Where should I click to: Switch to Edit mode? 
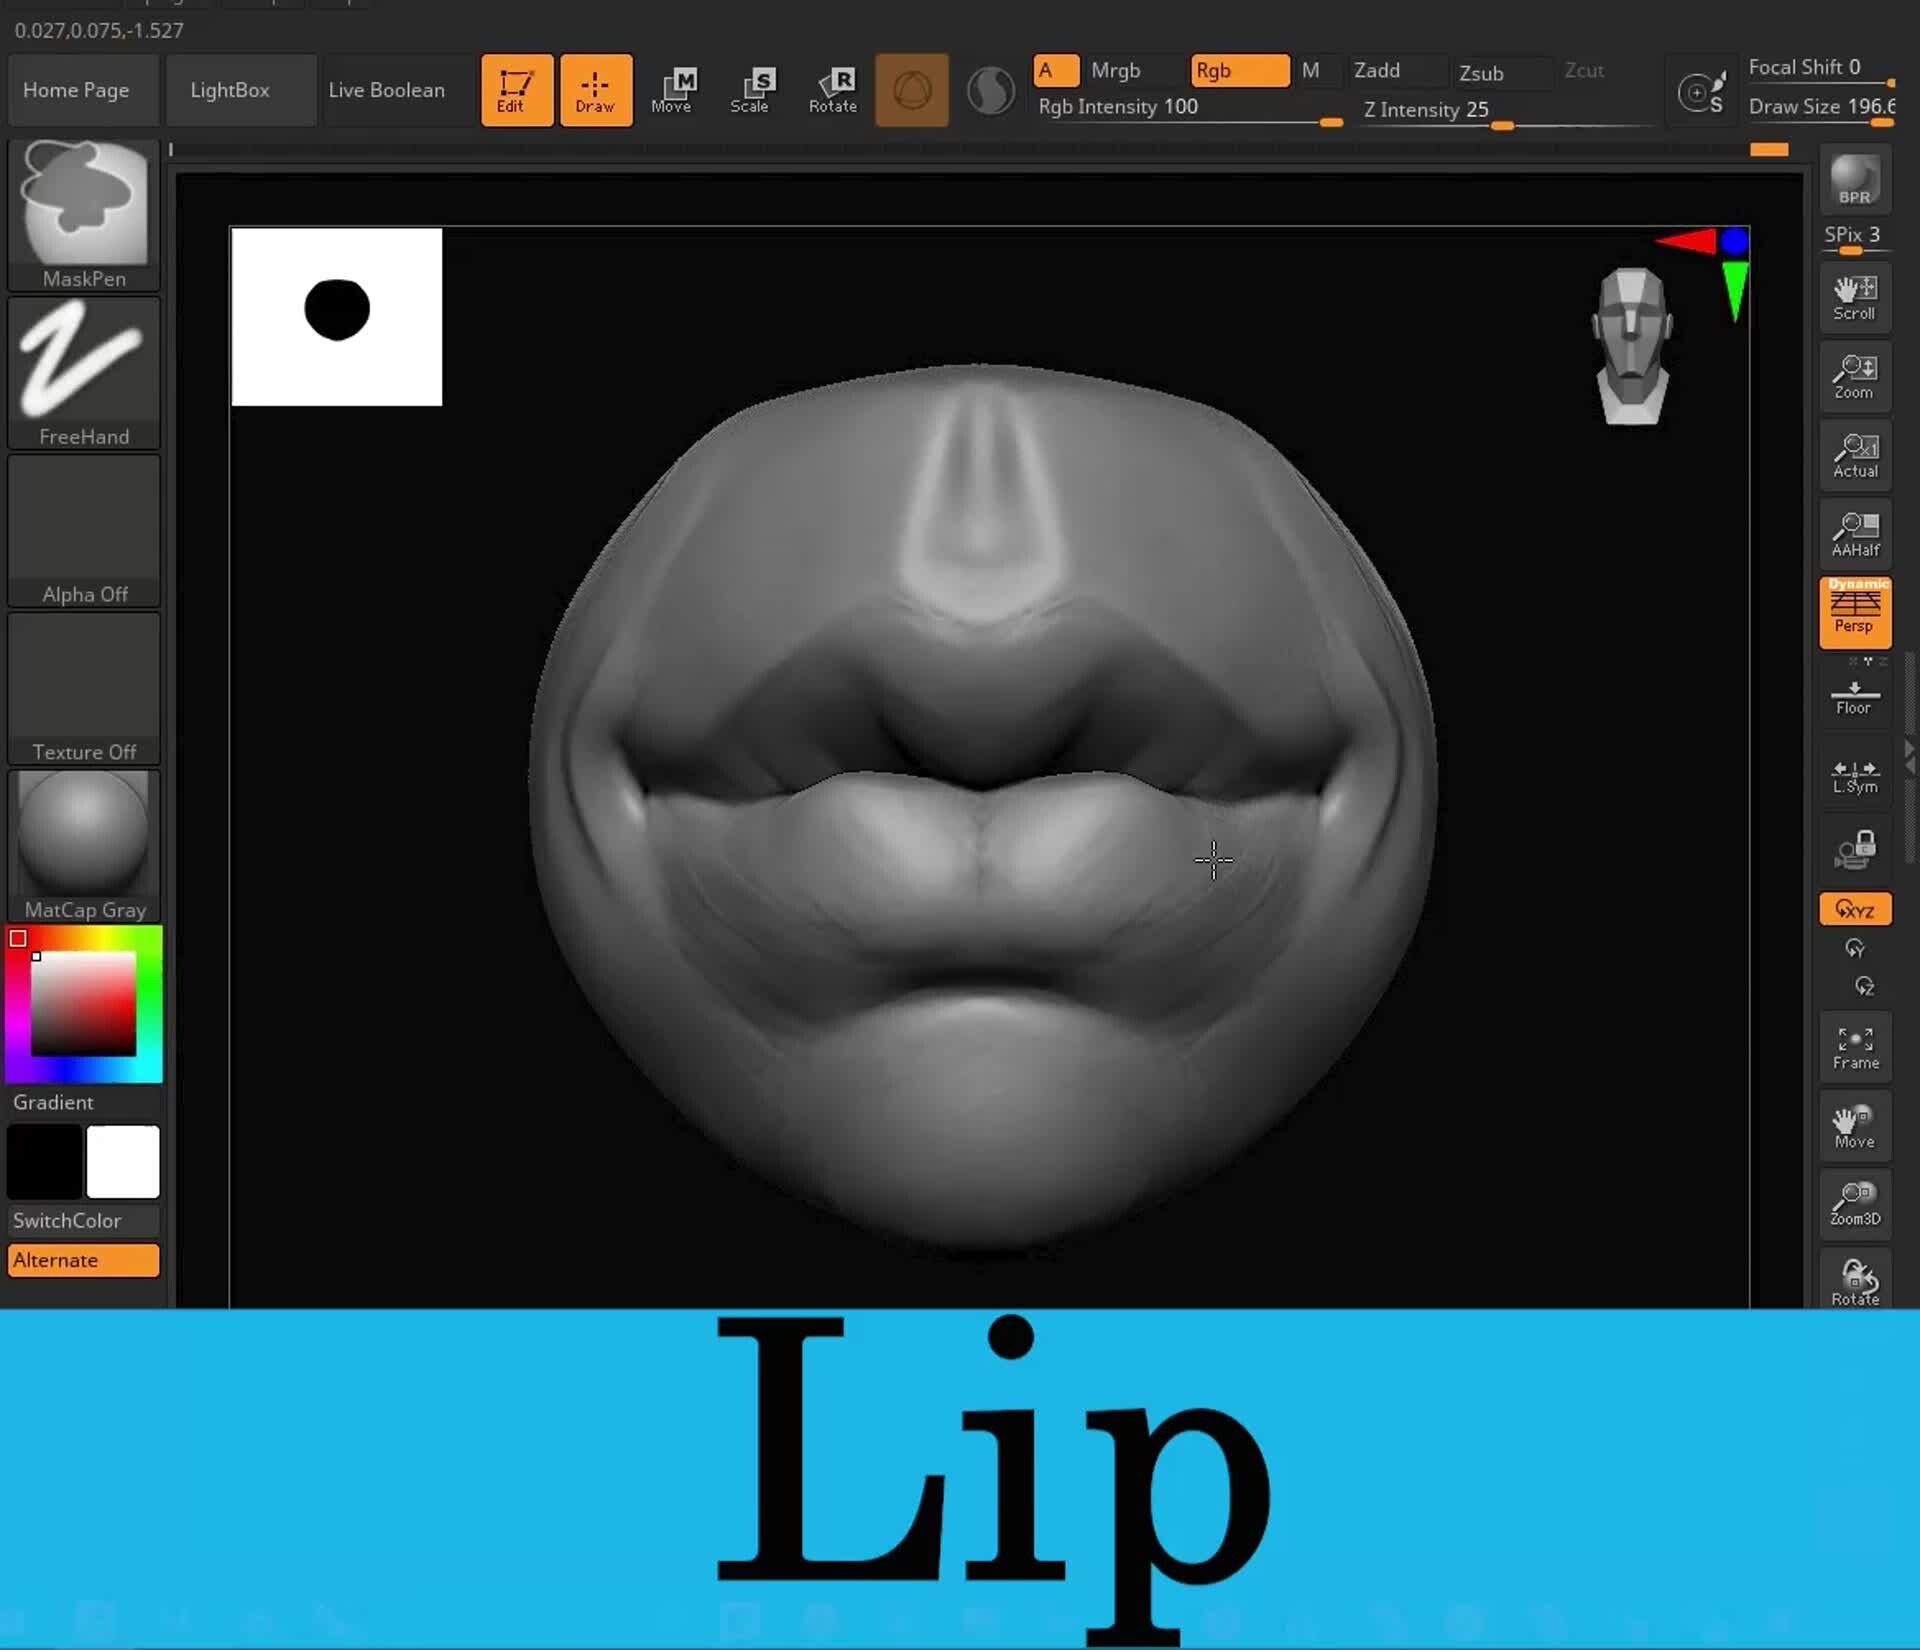516,90
